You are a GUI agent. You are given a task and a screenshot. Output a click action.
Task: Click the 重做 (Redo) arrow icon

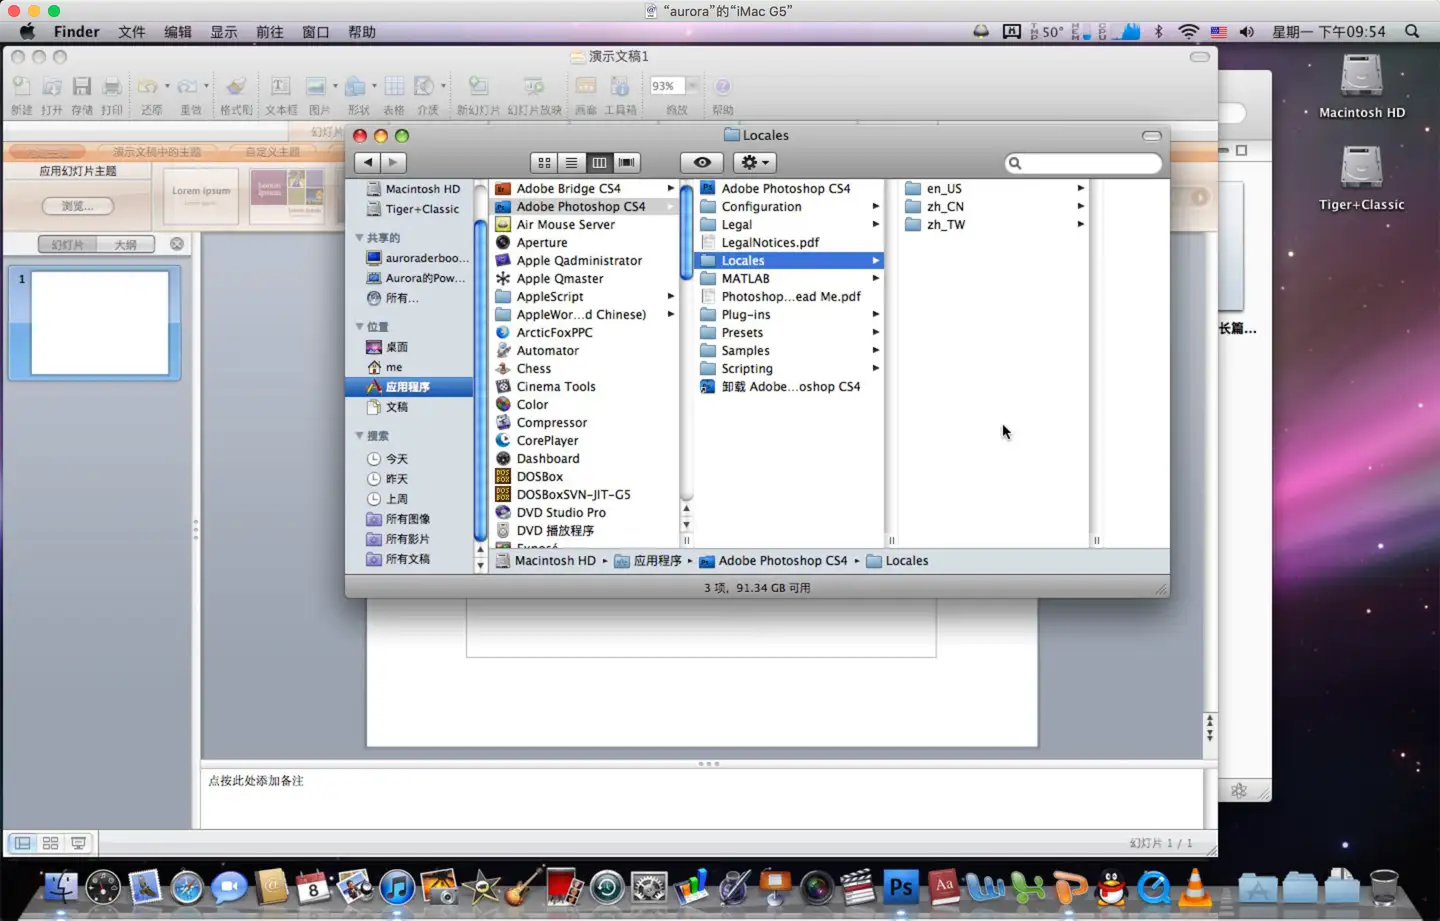pyautogui.click(x=187, y=87)
